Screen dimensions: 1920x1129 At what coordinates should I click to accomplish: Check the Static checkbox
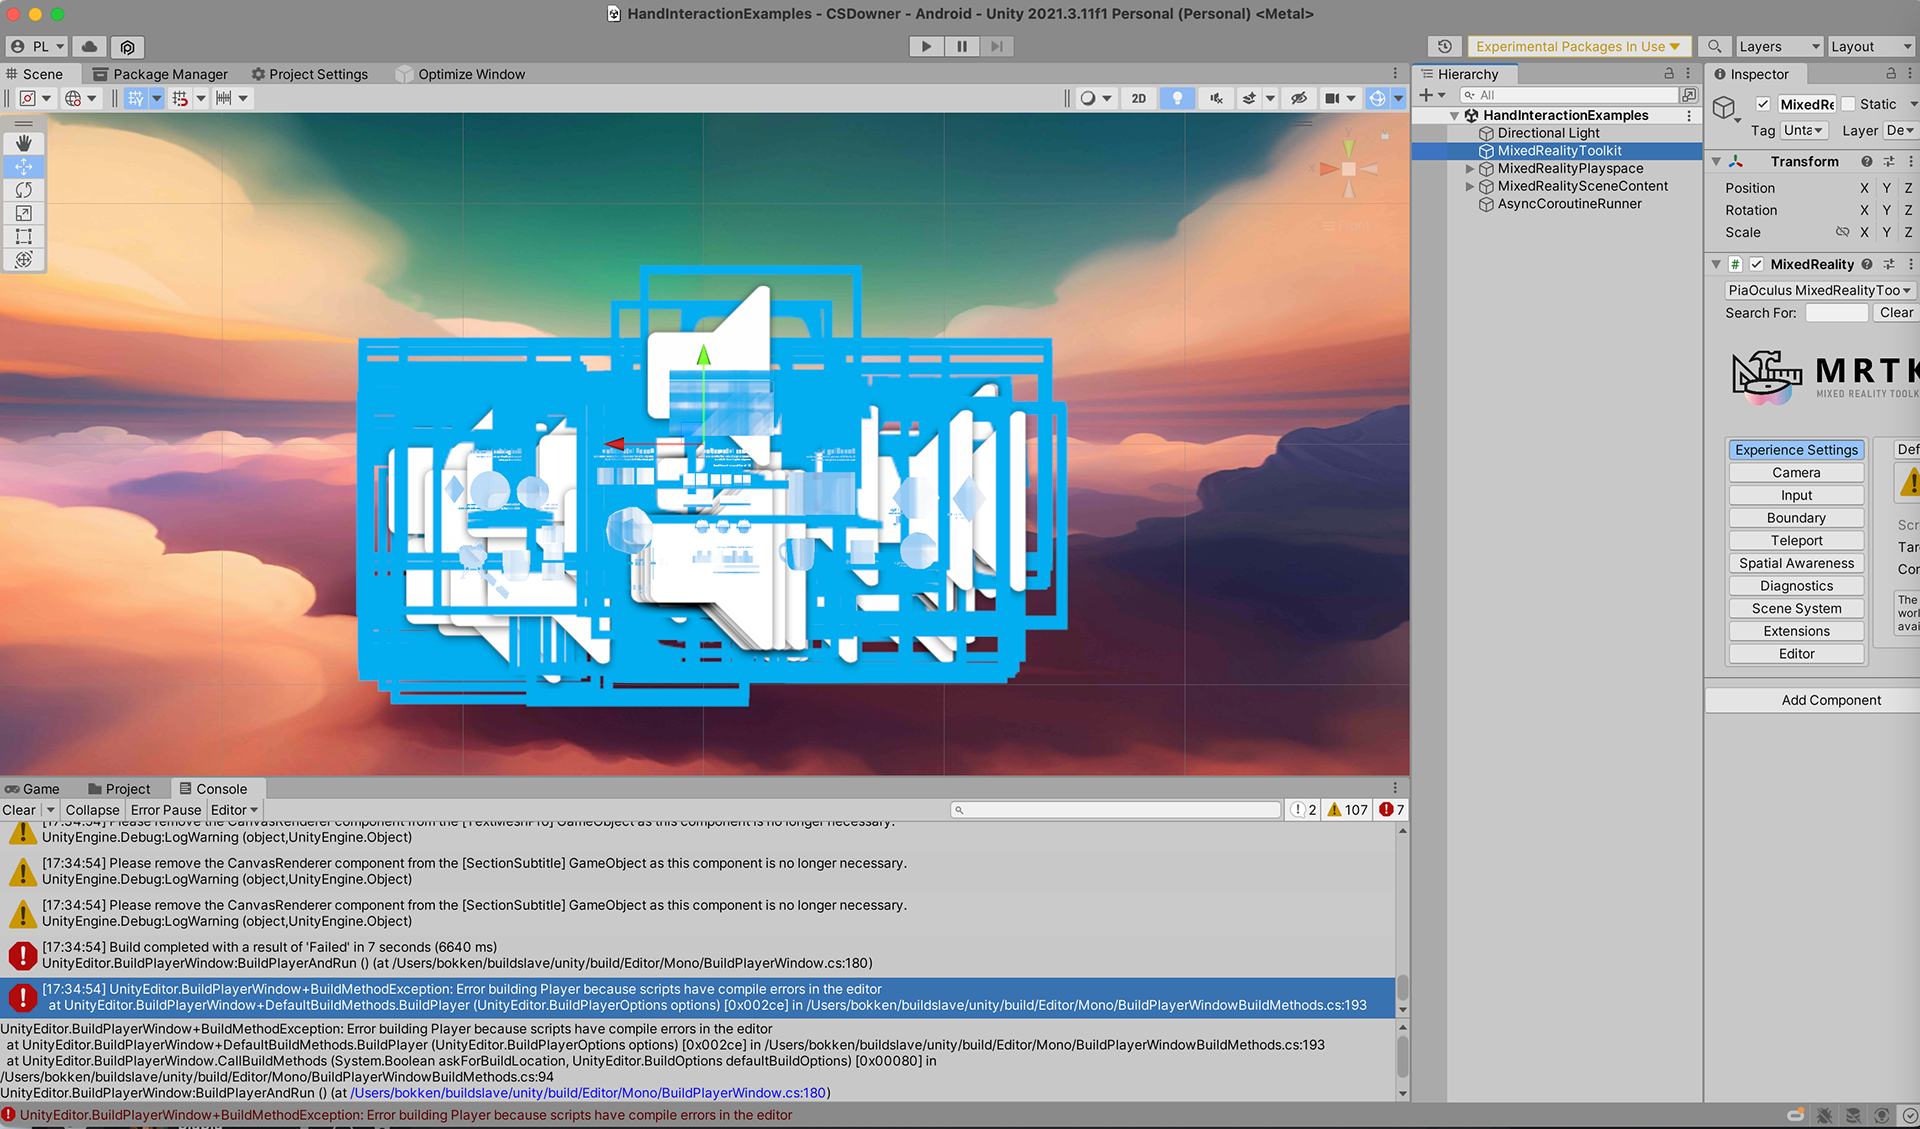click(x=1848, y=104)
